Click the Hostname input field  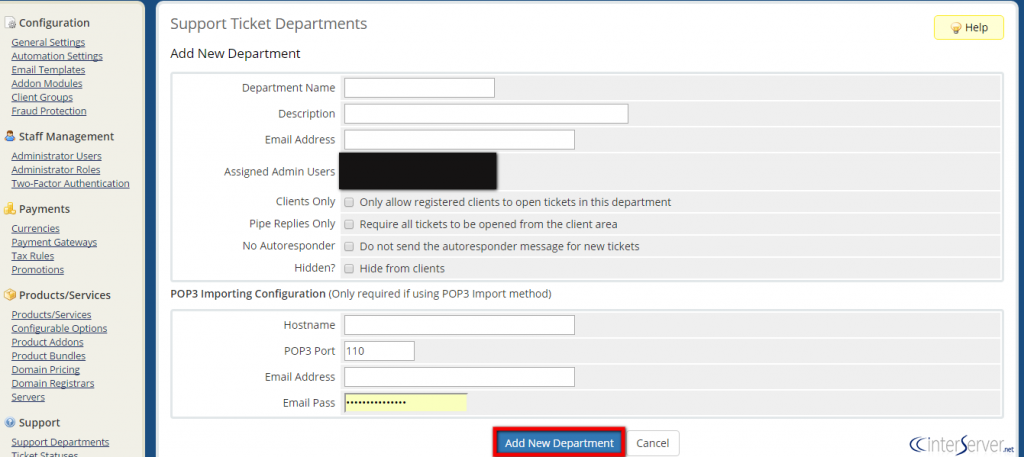(x=459, y=325)
